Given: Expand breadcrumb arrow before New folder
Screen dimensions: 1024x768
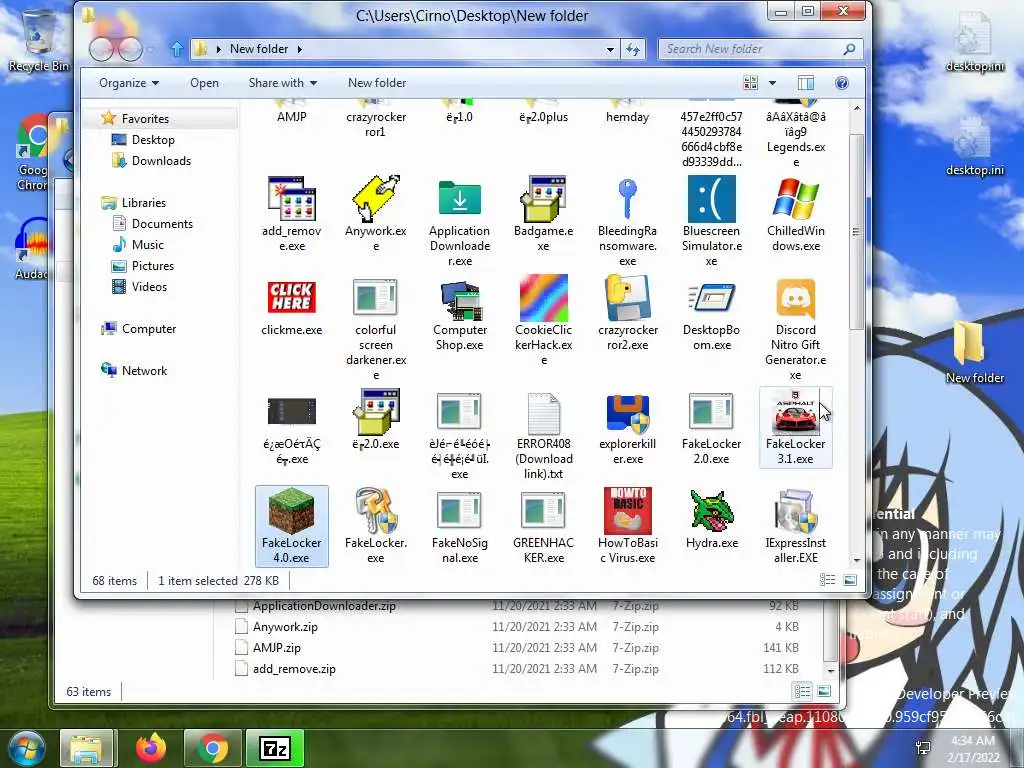Looking at the screenshot, I should coord(218,49).
